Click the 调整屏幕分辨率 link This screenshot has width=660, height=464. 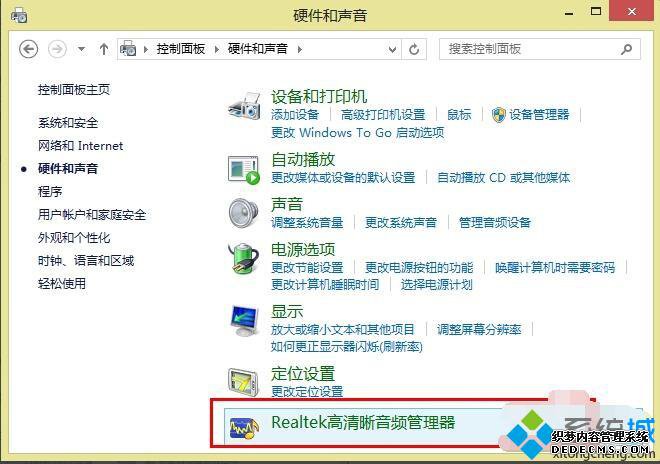(479, 329)
